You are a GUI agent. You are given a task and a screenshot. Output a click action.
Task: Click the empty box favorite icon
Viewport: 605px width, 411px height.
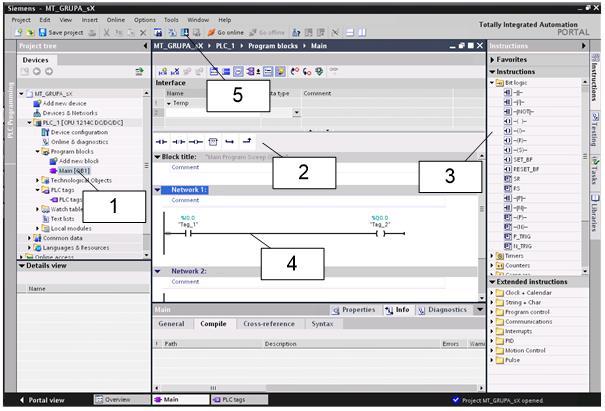tap(213, 142)
